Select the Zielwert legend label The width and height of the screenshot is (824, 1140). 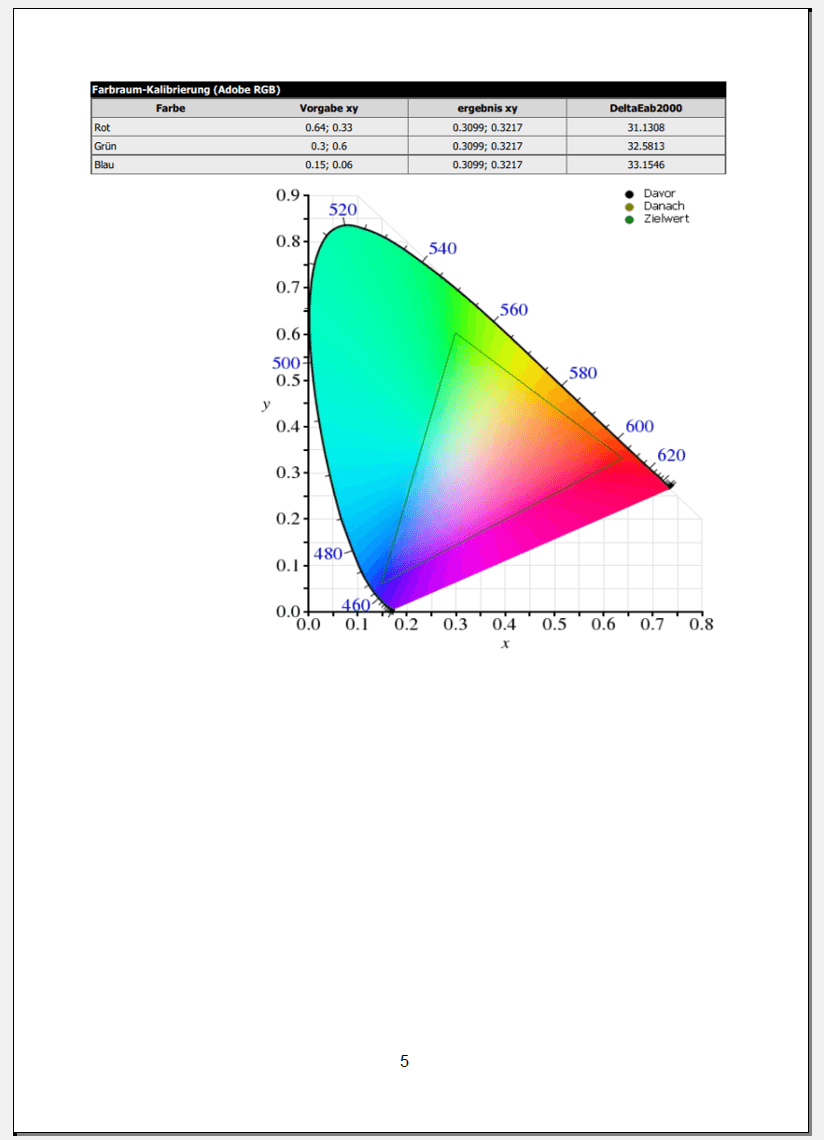pos(666,219)
